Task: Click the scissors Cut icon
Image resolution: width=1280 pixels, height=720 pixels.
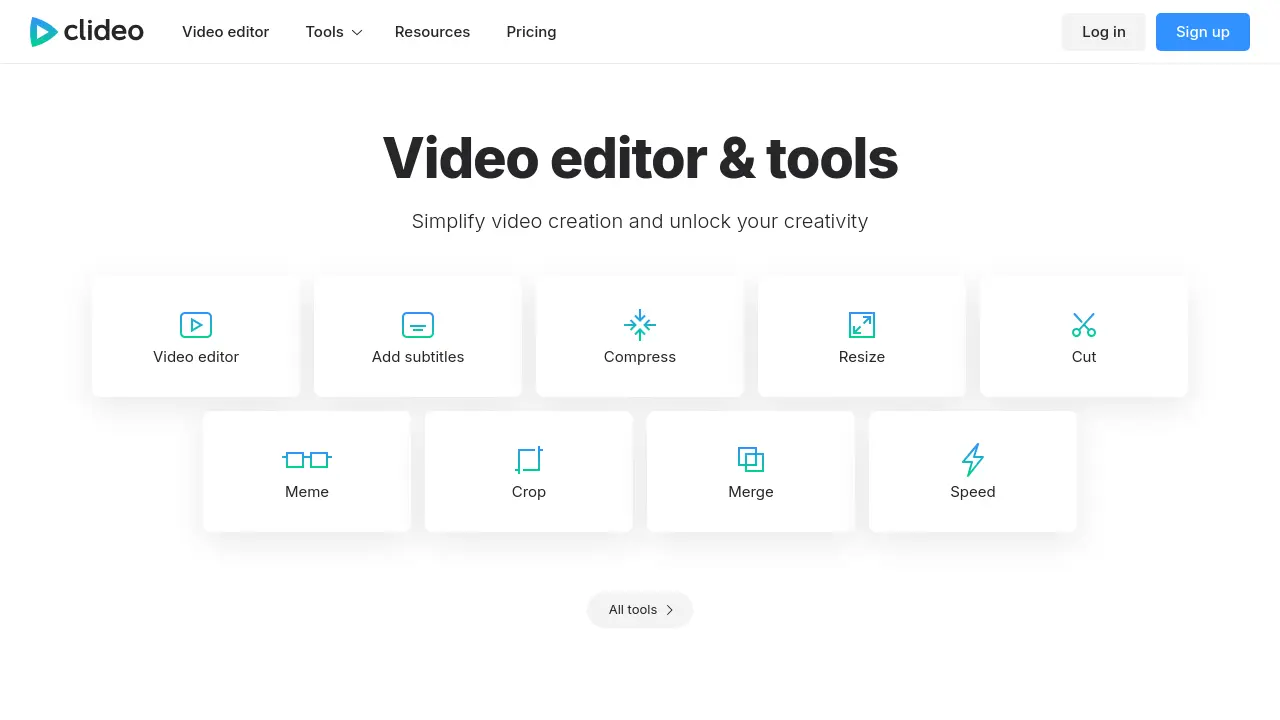Action: [x=1084, y=325]
